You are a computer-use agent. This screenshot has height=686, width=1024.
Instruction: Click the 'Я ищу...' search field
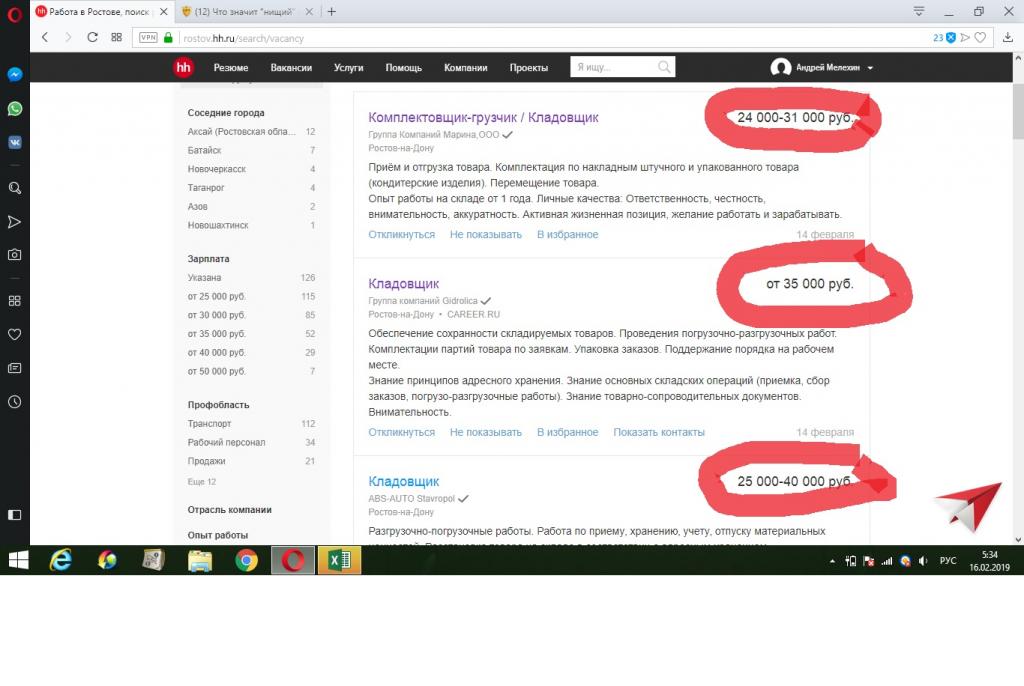613,68
